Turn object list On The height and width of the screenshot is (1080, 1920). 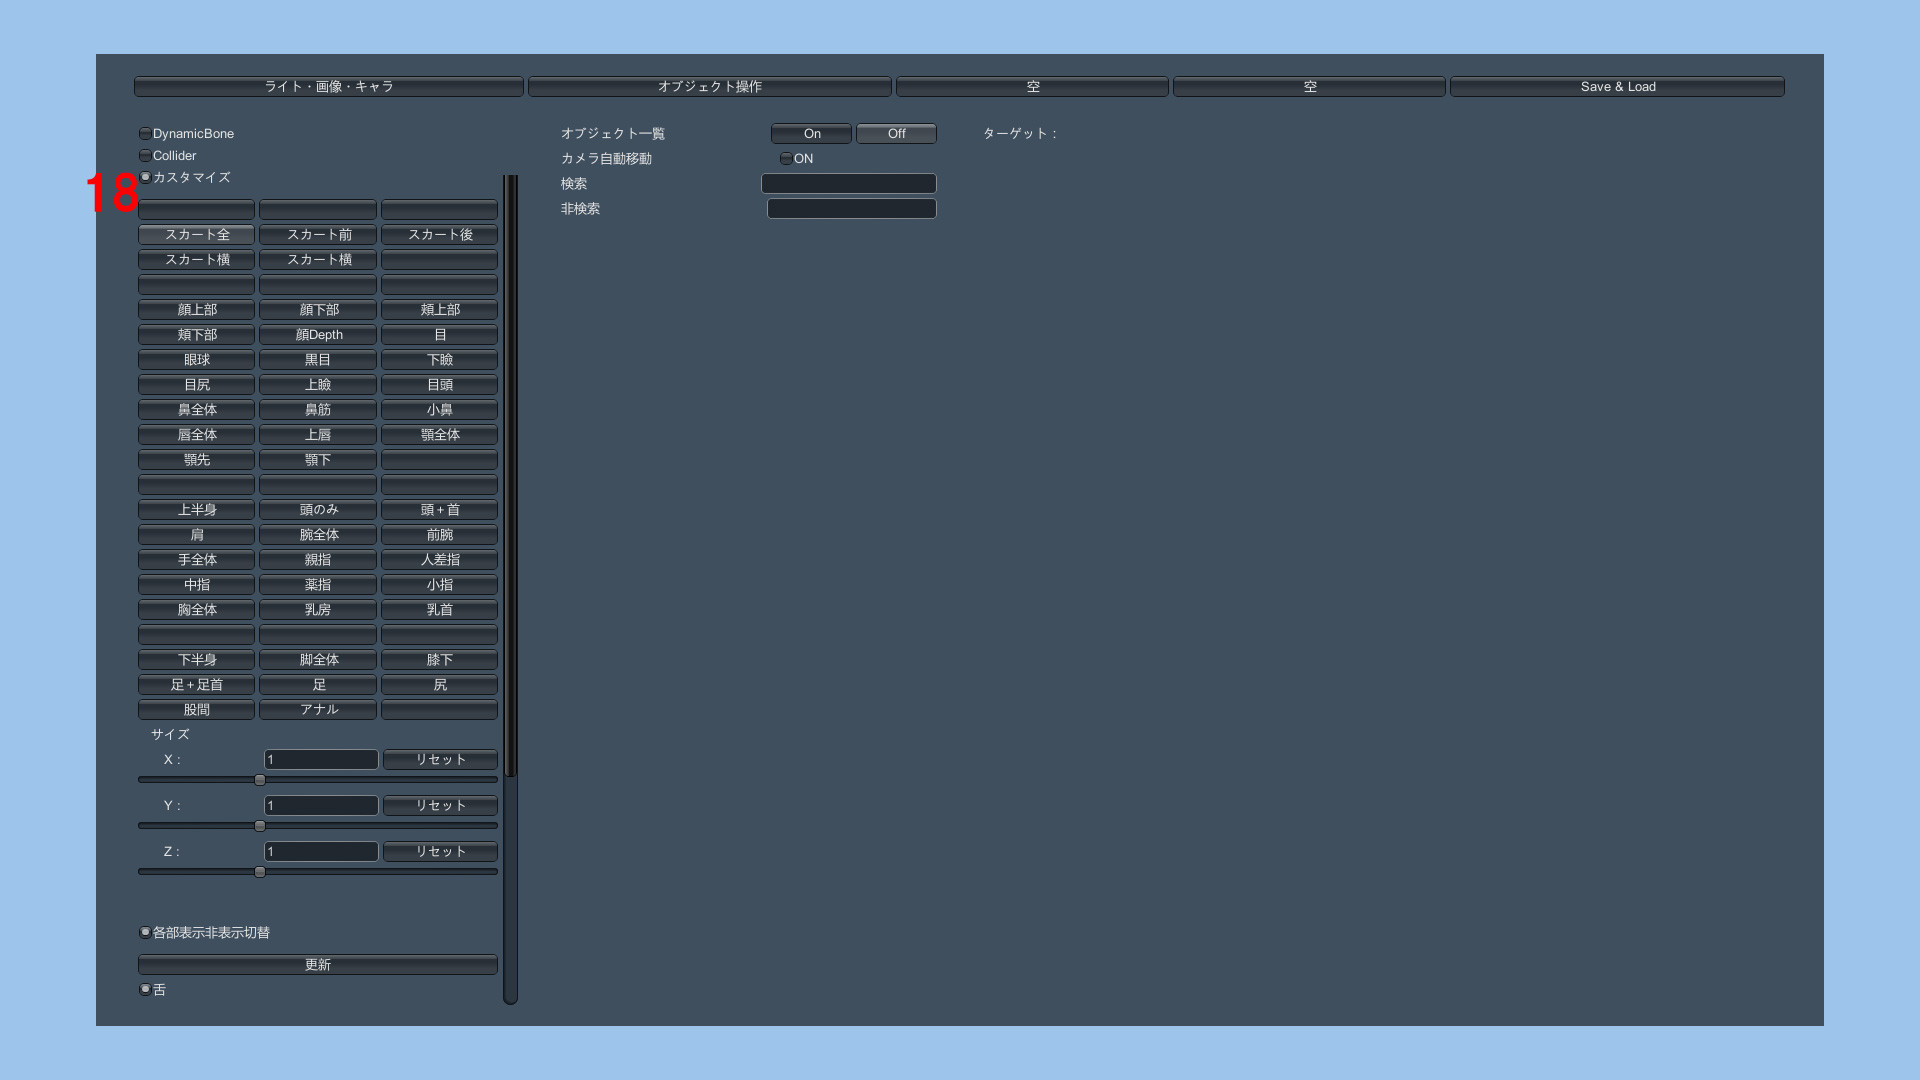(811, 134)
